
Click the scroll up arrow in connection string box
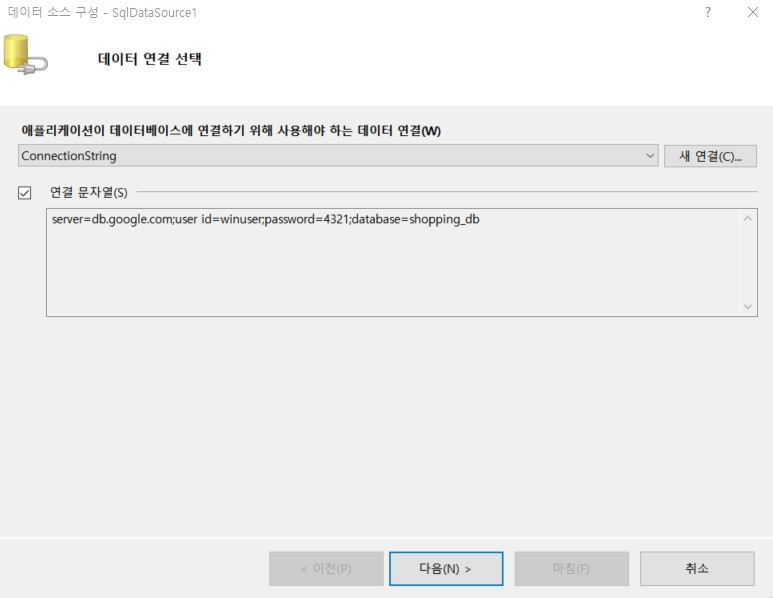748,218
